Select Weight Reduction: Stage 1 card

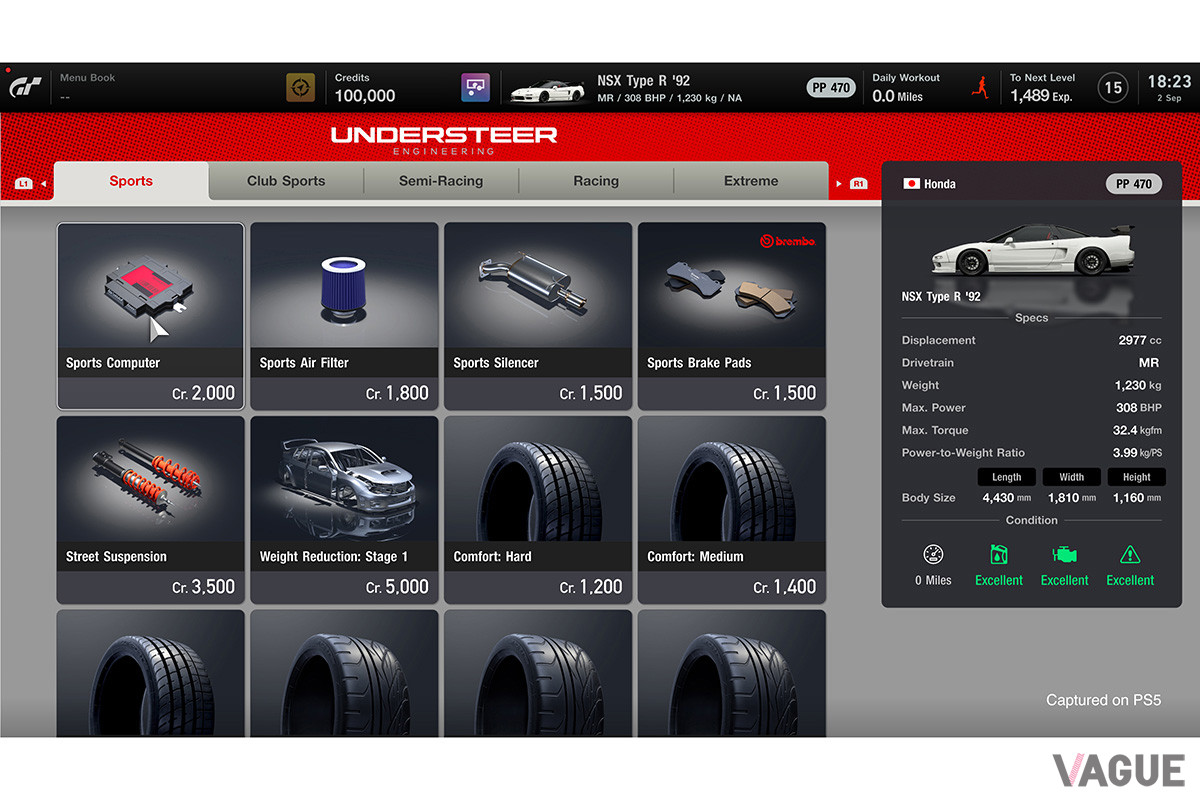click(x=344, y=510)
